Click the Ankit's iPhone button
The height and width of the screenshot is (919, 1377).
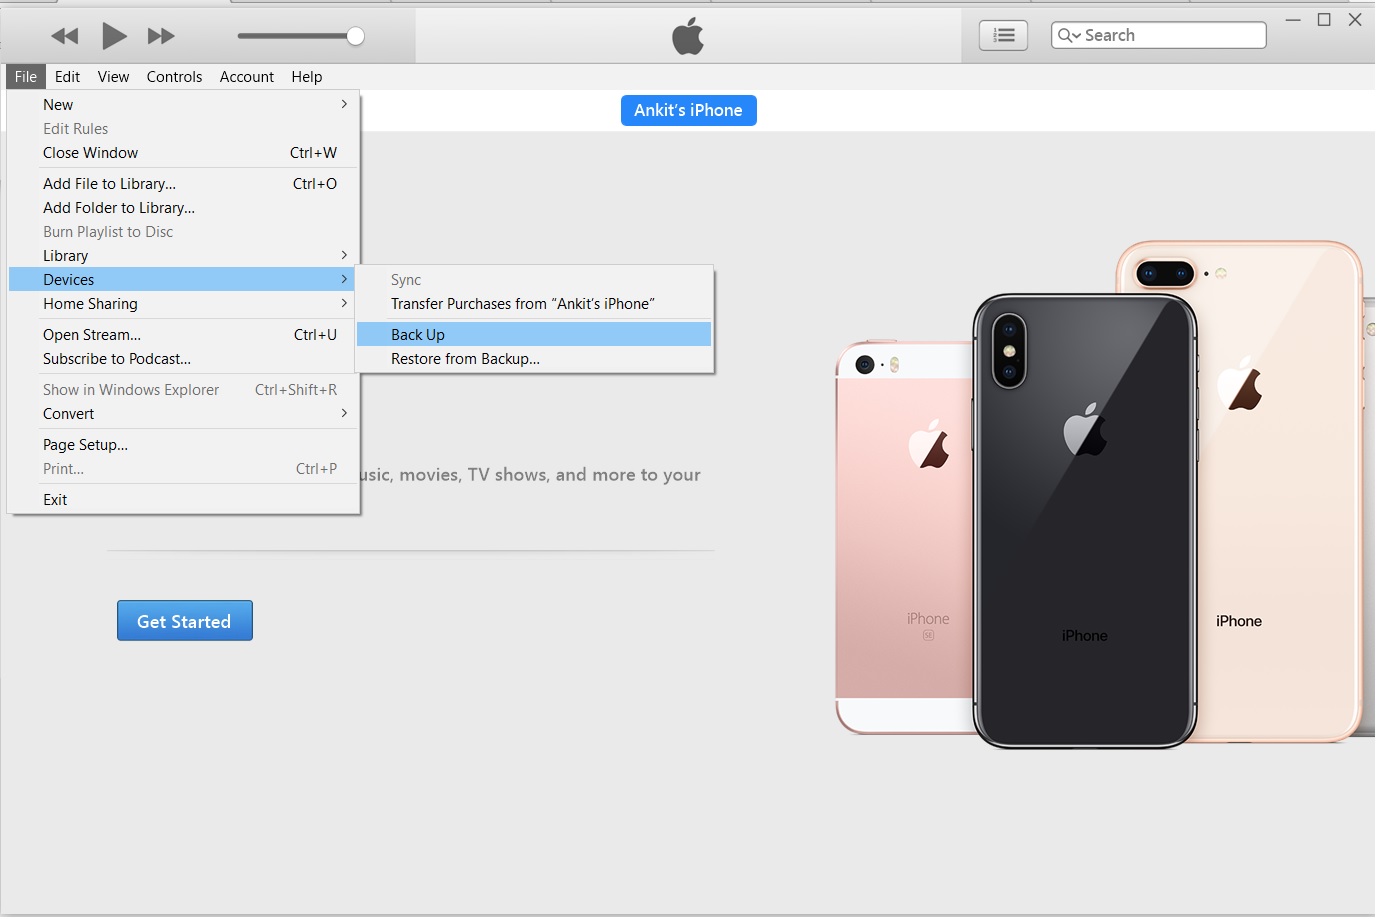tap(689, 110)
